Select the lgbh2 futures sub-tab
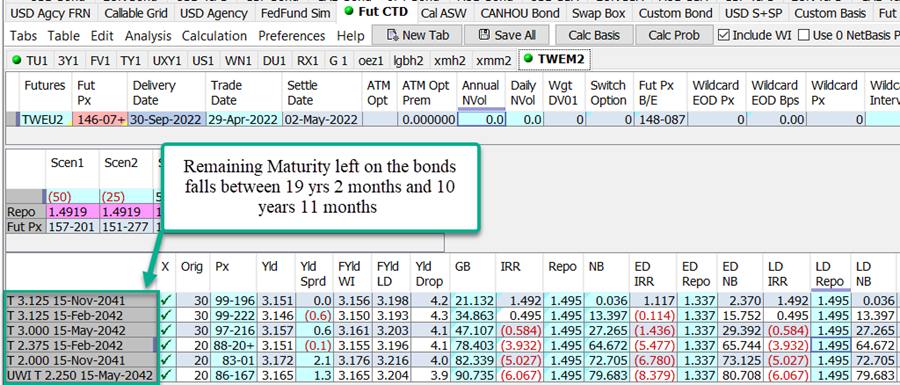 [x=409, y=60]
